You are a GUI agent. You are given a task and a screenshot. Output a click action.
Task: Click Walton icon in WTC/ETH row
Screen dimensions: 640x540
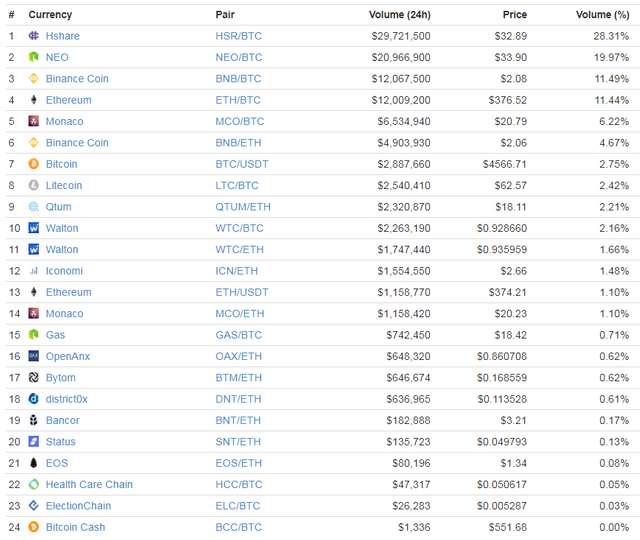[33, 249]
